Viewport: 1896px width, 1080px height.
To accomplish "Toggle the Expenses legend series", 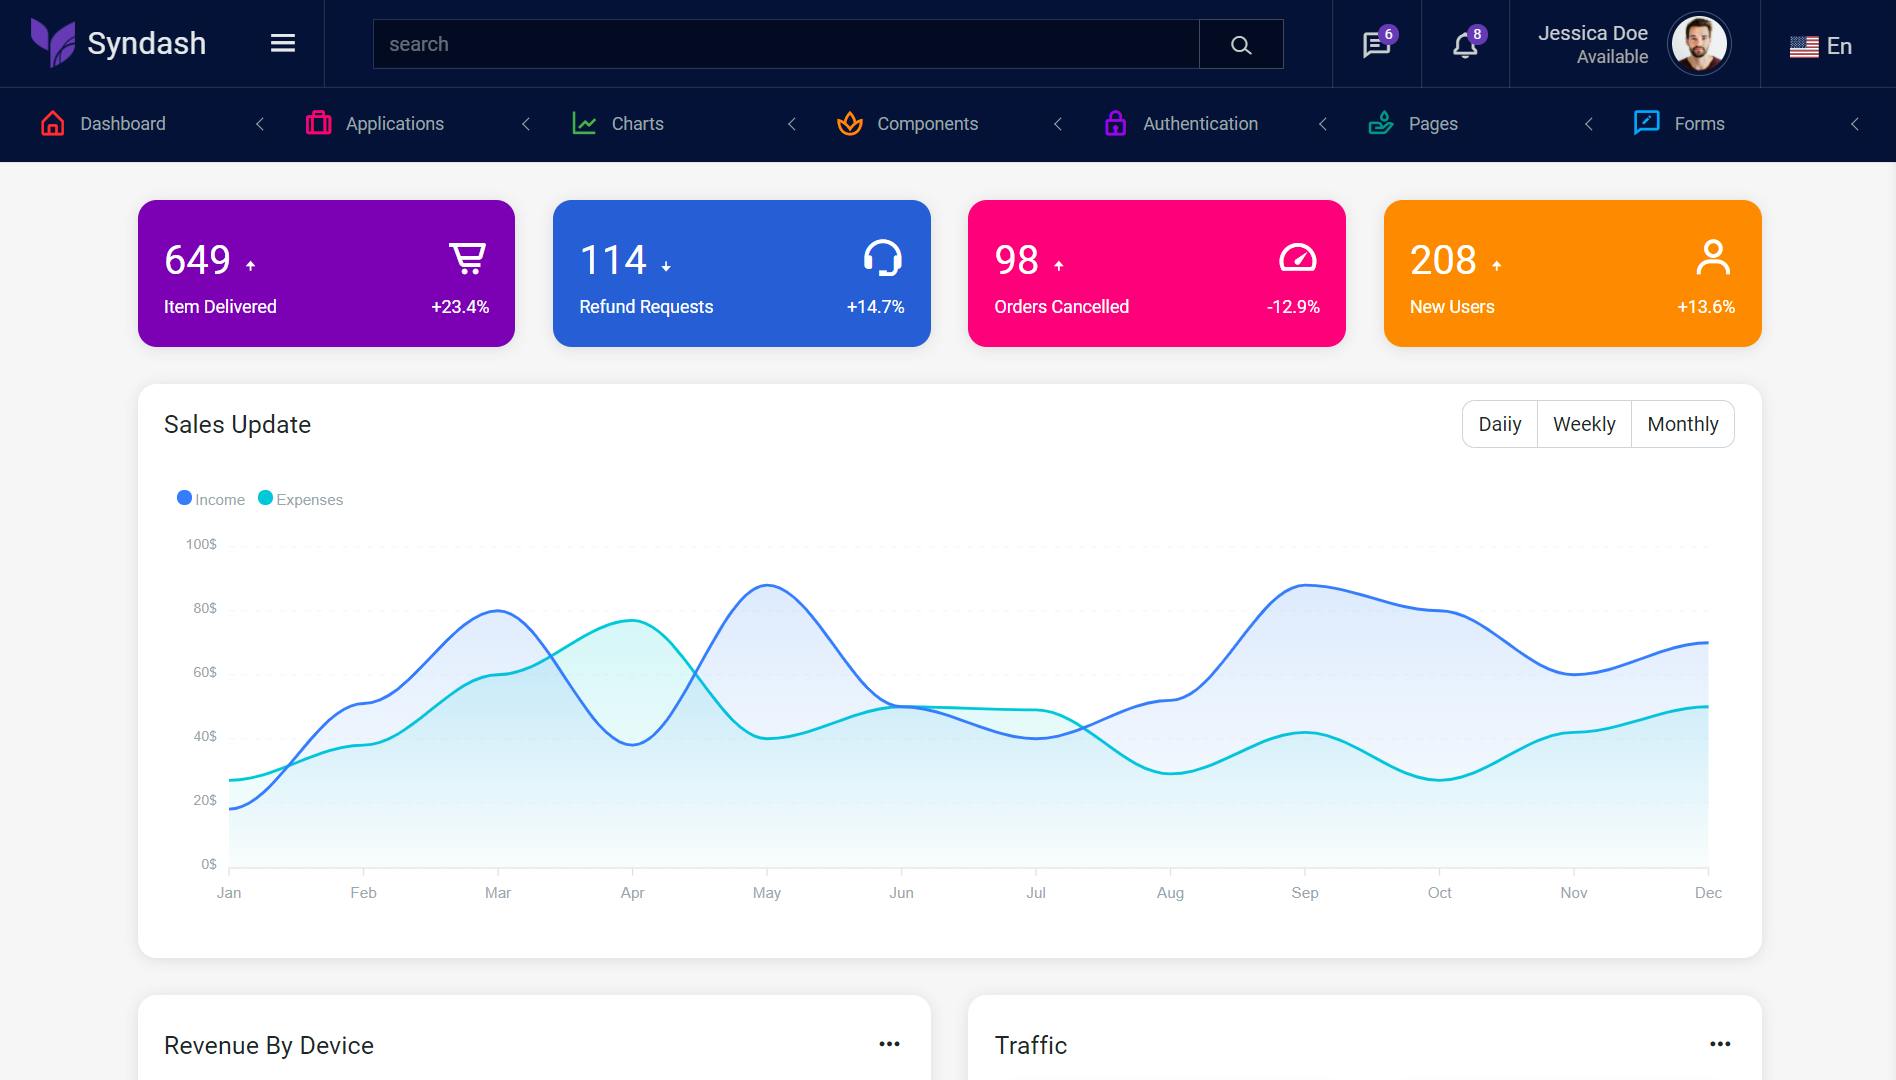I will click(x=300, y=499).
